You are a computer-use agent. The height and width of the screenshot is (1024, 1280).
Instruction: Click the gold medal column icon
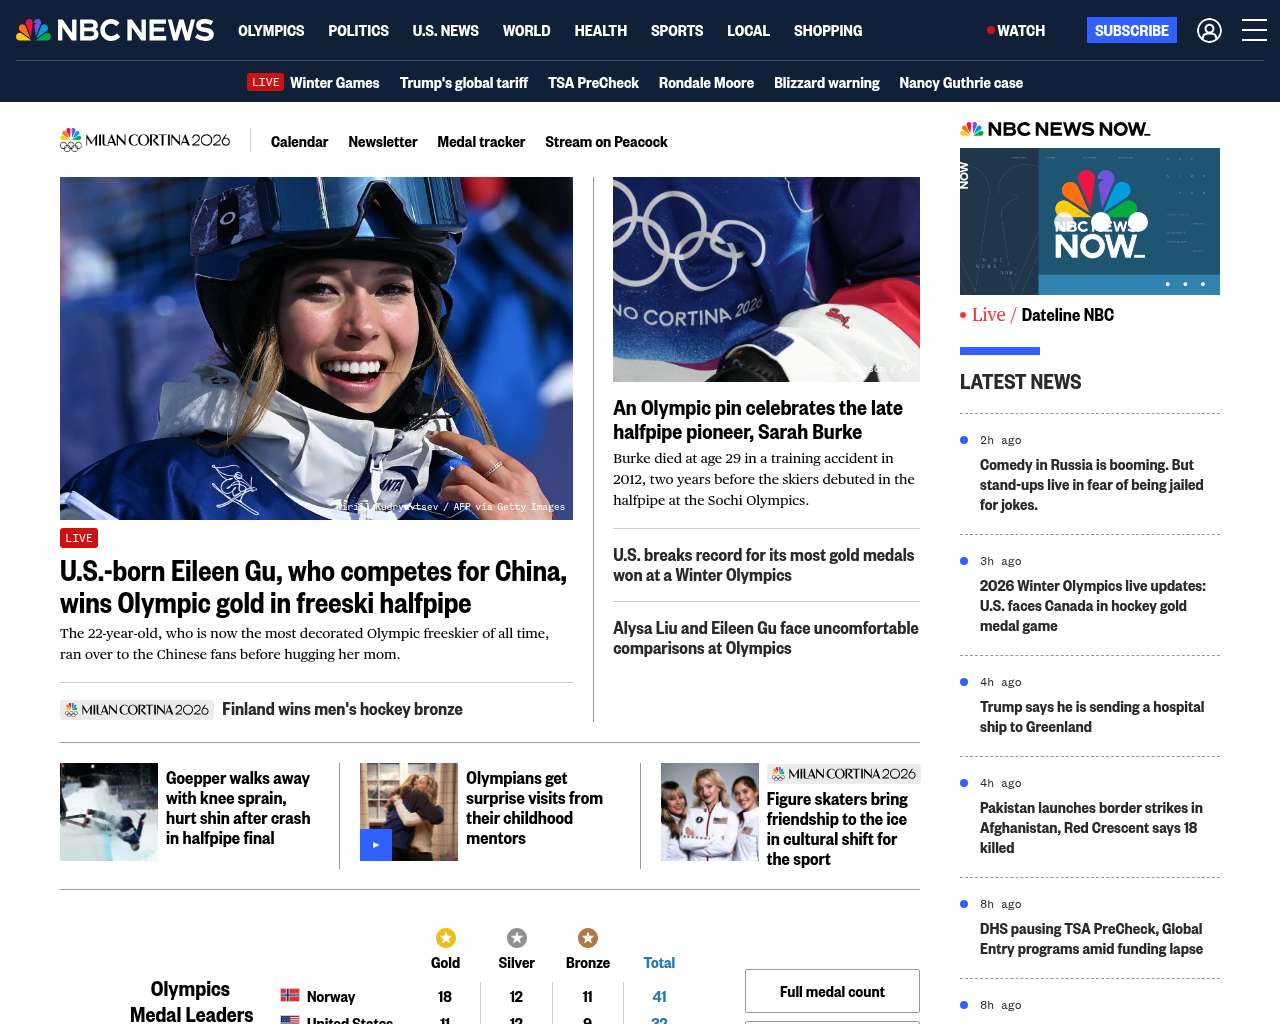446,938
